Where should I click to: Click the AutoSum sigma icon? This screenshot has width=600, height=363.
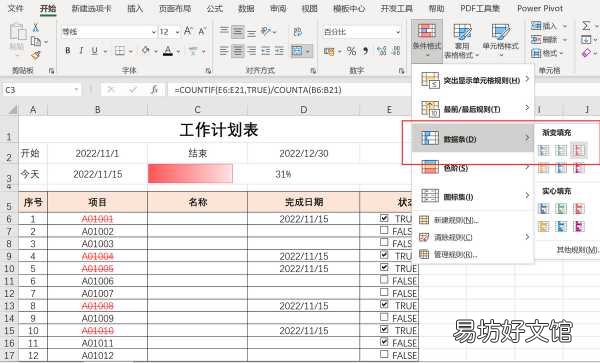[586, 26]
